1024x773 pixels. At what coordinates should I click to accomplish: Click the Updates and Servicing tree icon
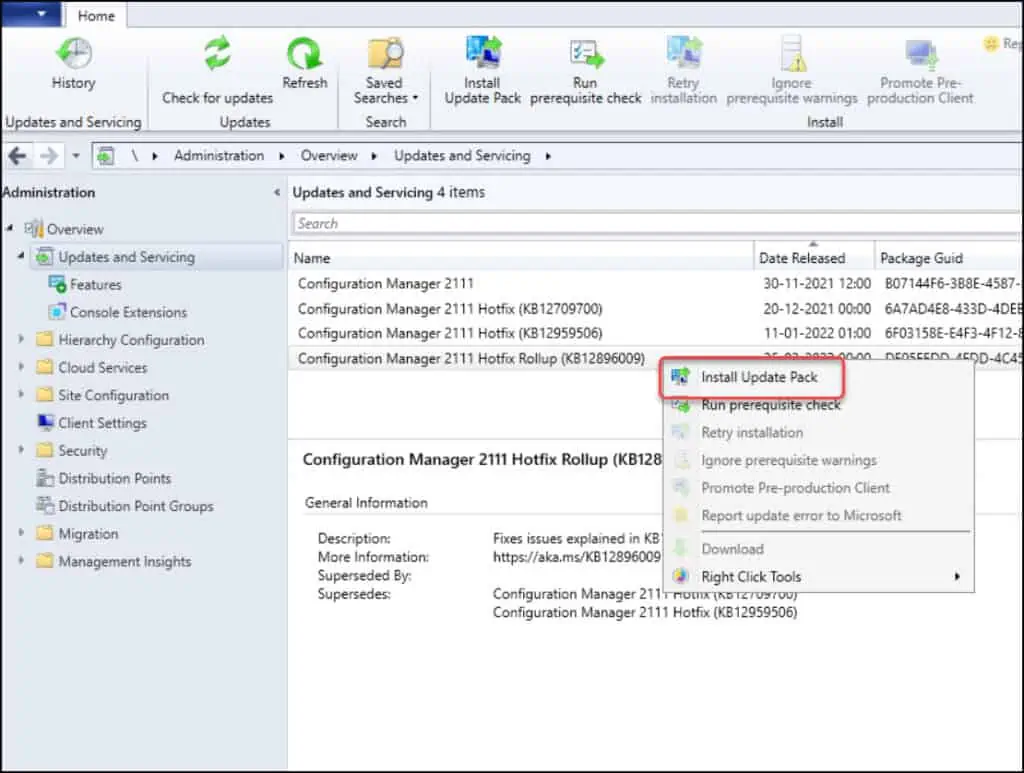(x=44, y=257)
